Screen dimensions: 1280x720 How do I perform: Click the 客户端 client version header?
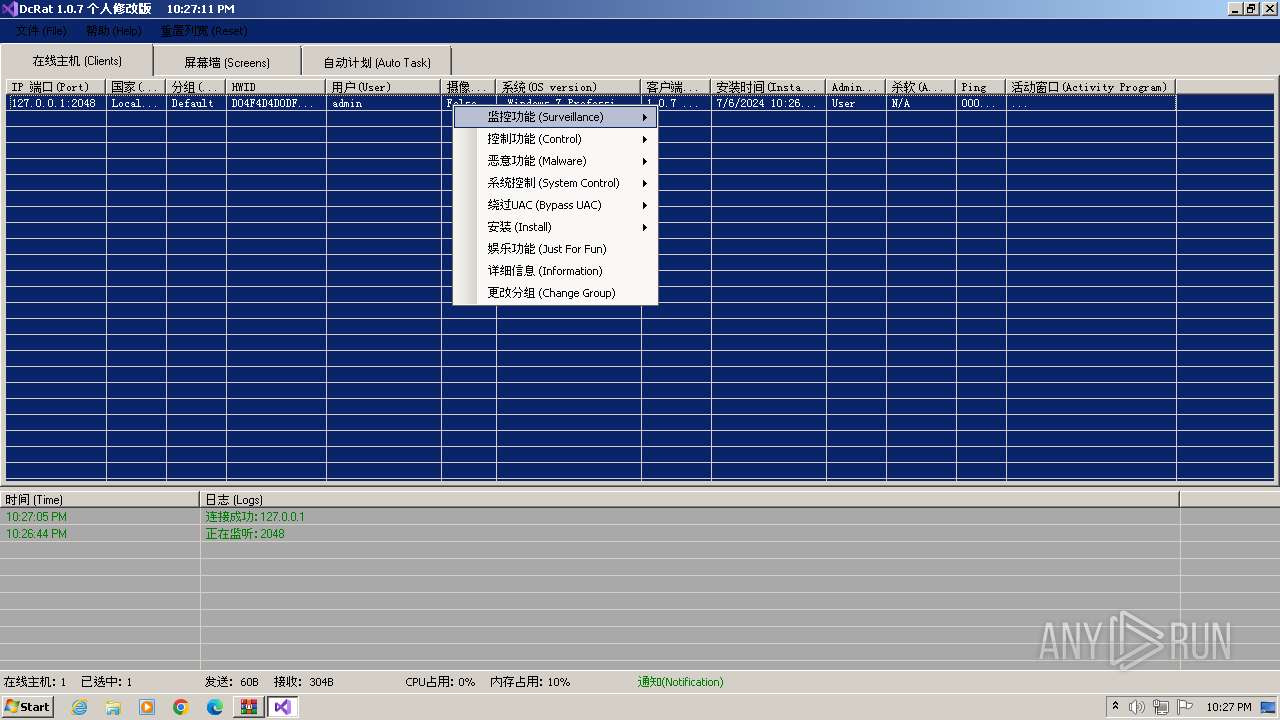(676, 87)
